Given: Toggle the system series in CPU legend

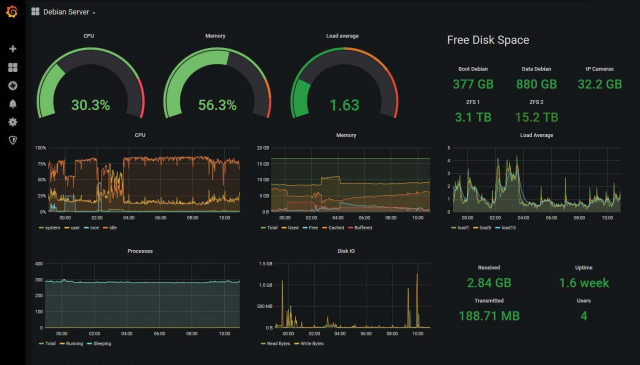Looking at the screenshot, I should (49, 228).
